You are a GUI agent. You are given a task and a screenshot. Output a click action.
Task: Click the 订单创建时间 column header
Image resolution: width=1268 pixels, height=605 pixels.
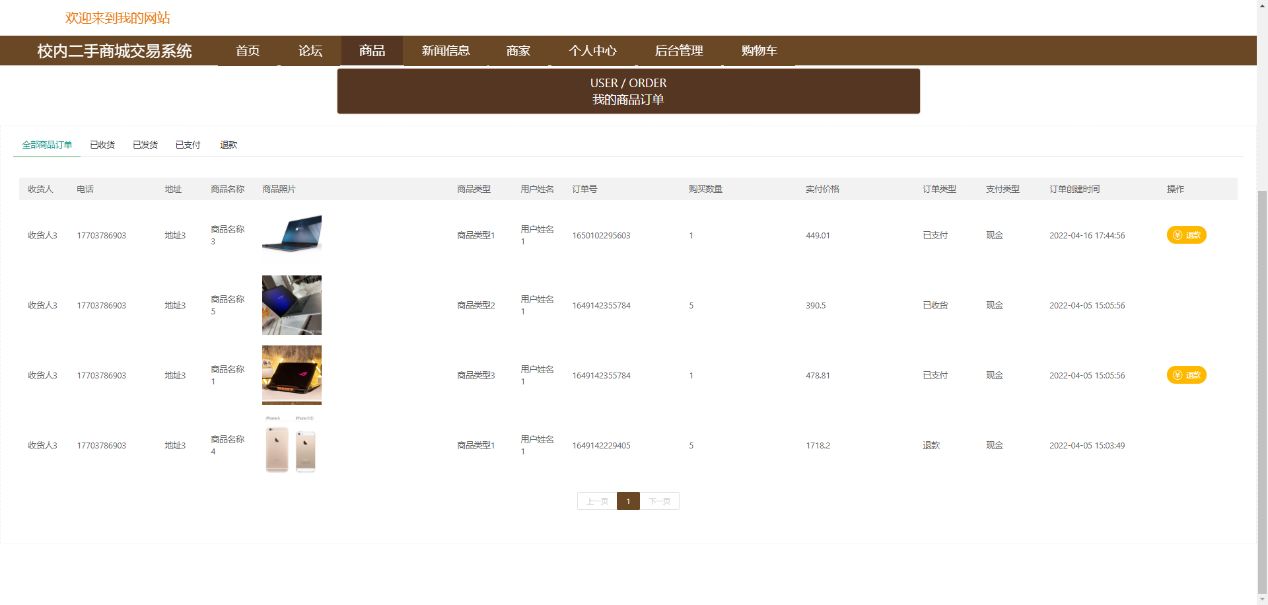pyautogui.click(x=1075, y=189)
